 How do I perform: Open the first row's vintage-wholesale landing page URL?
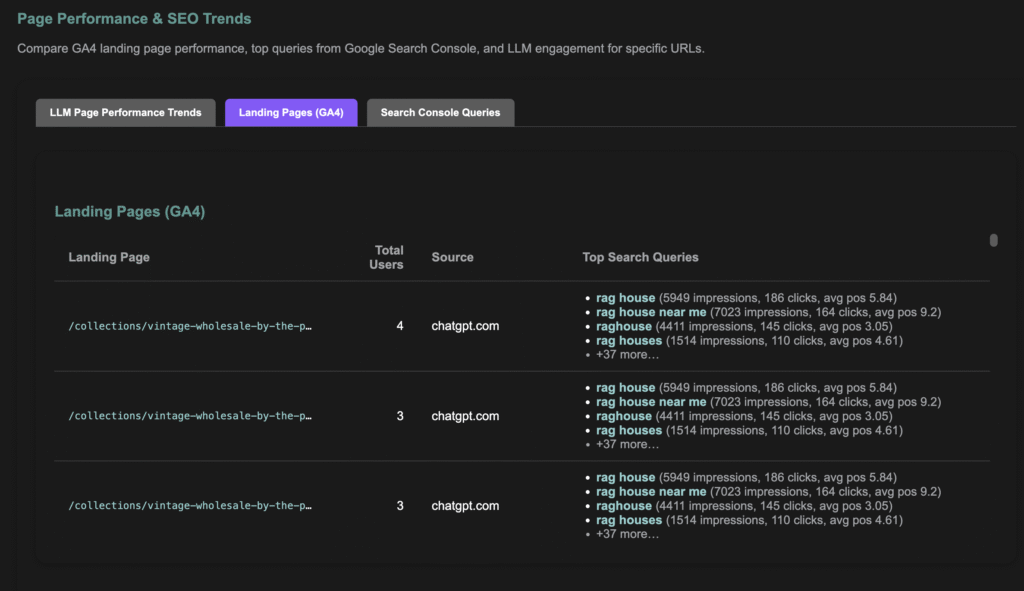pos(190,326)
